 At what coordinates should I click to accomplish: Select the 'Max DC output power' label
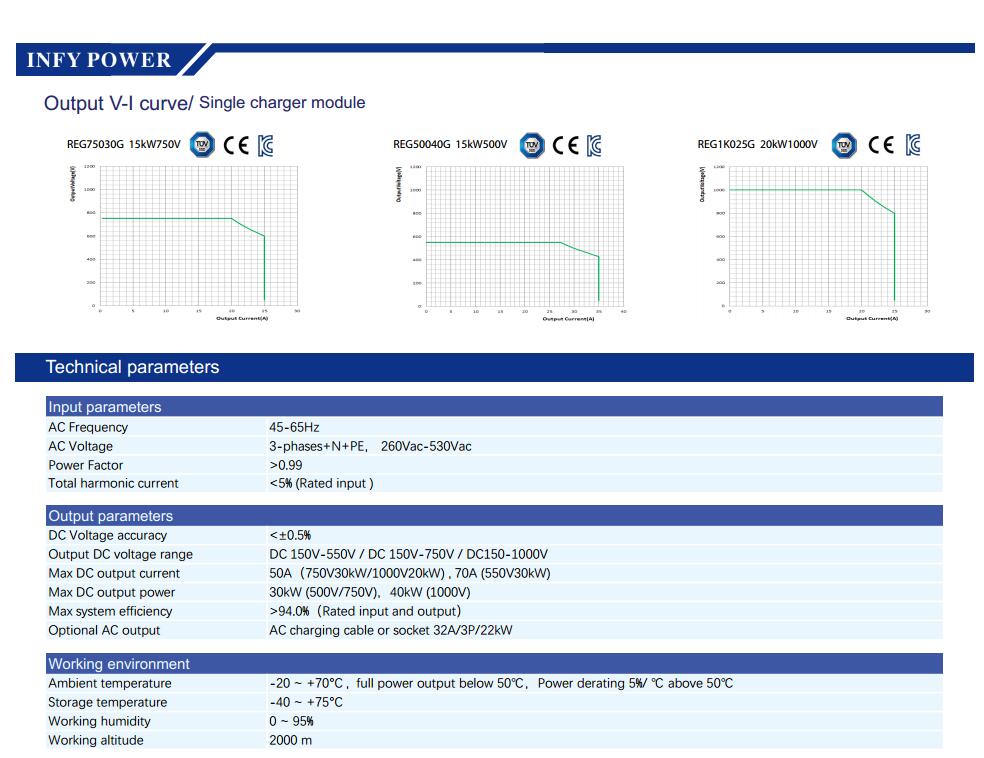[x=112, y=592]
